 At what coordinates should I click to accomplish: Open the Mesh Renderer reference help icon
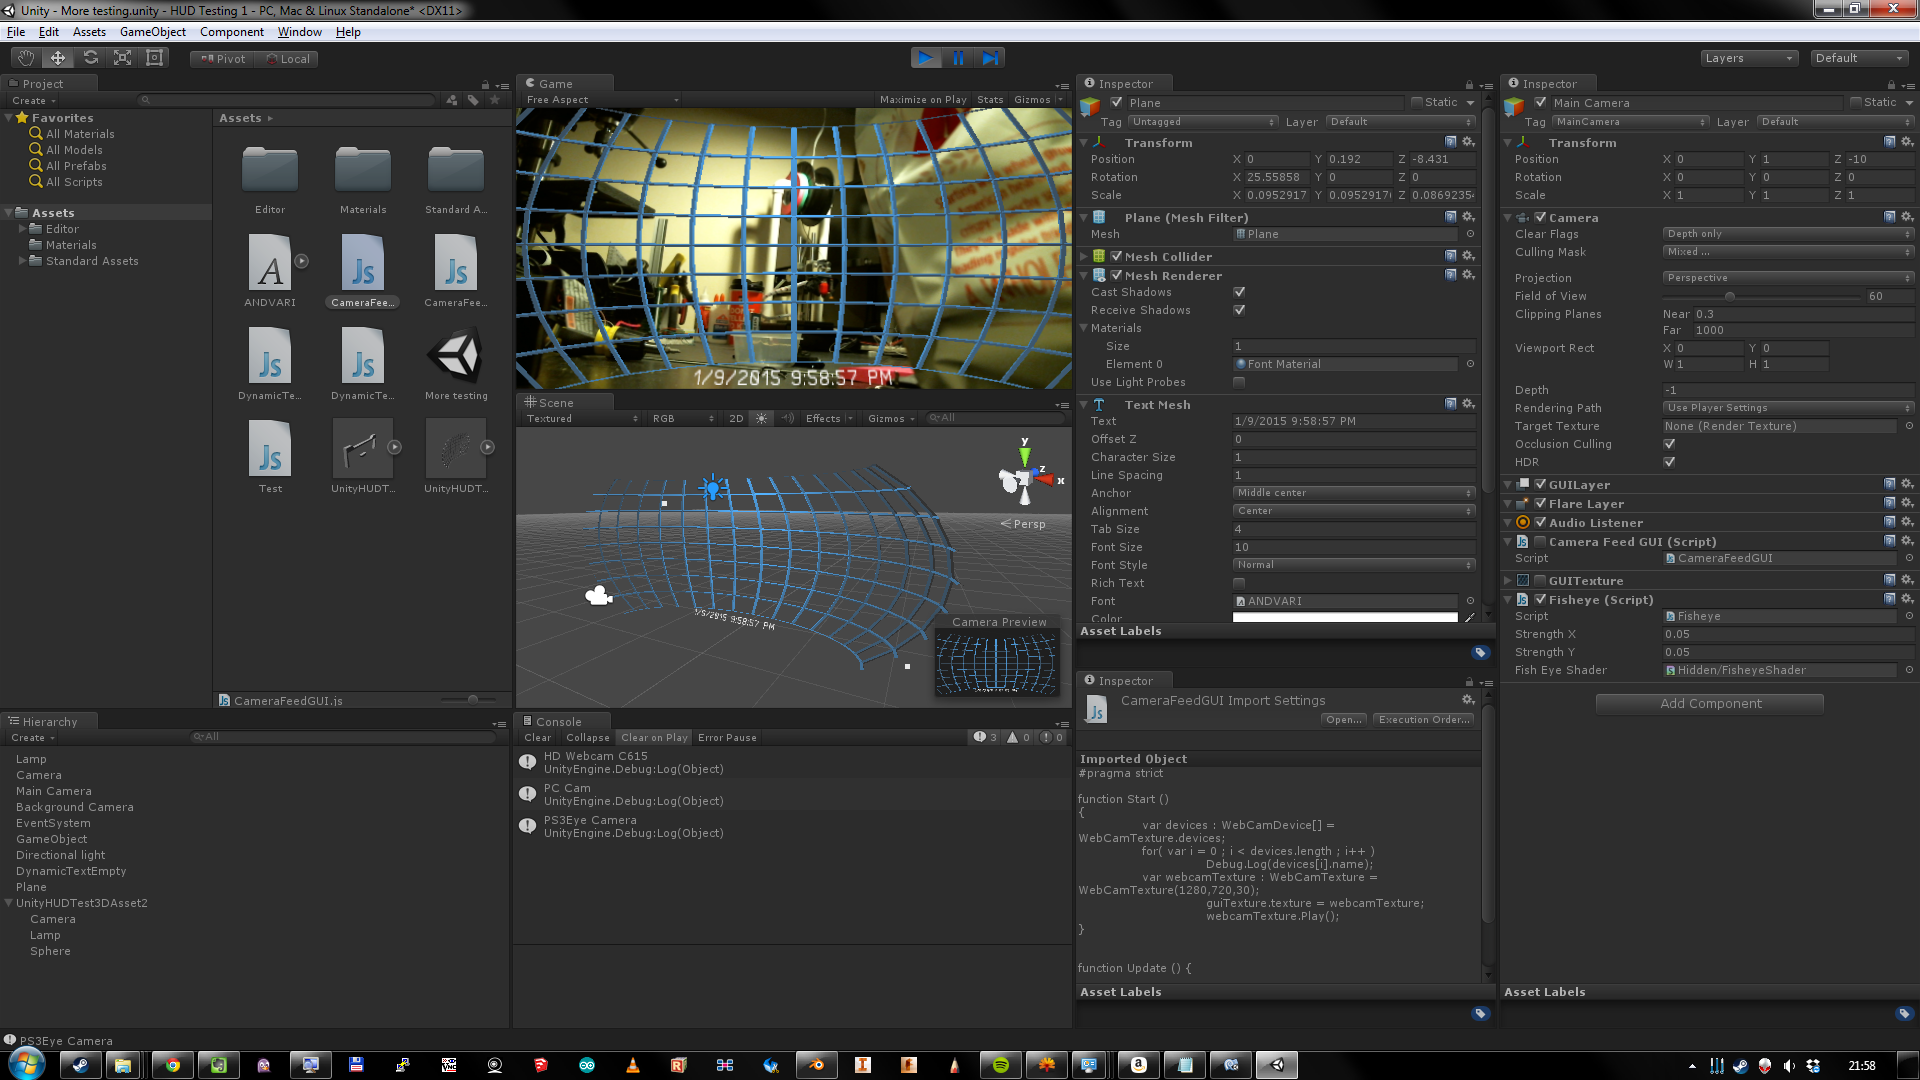1451,275
